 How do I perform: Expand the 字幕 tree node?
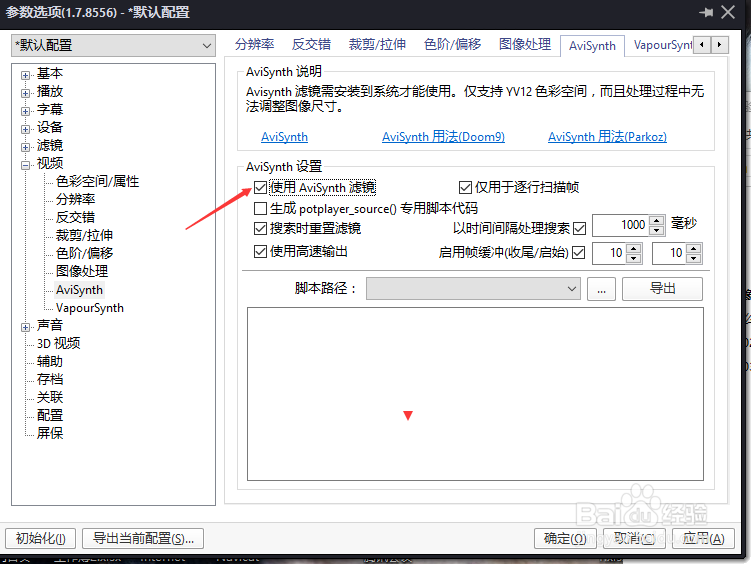(x=25, y=111)
